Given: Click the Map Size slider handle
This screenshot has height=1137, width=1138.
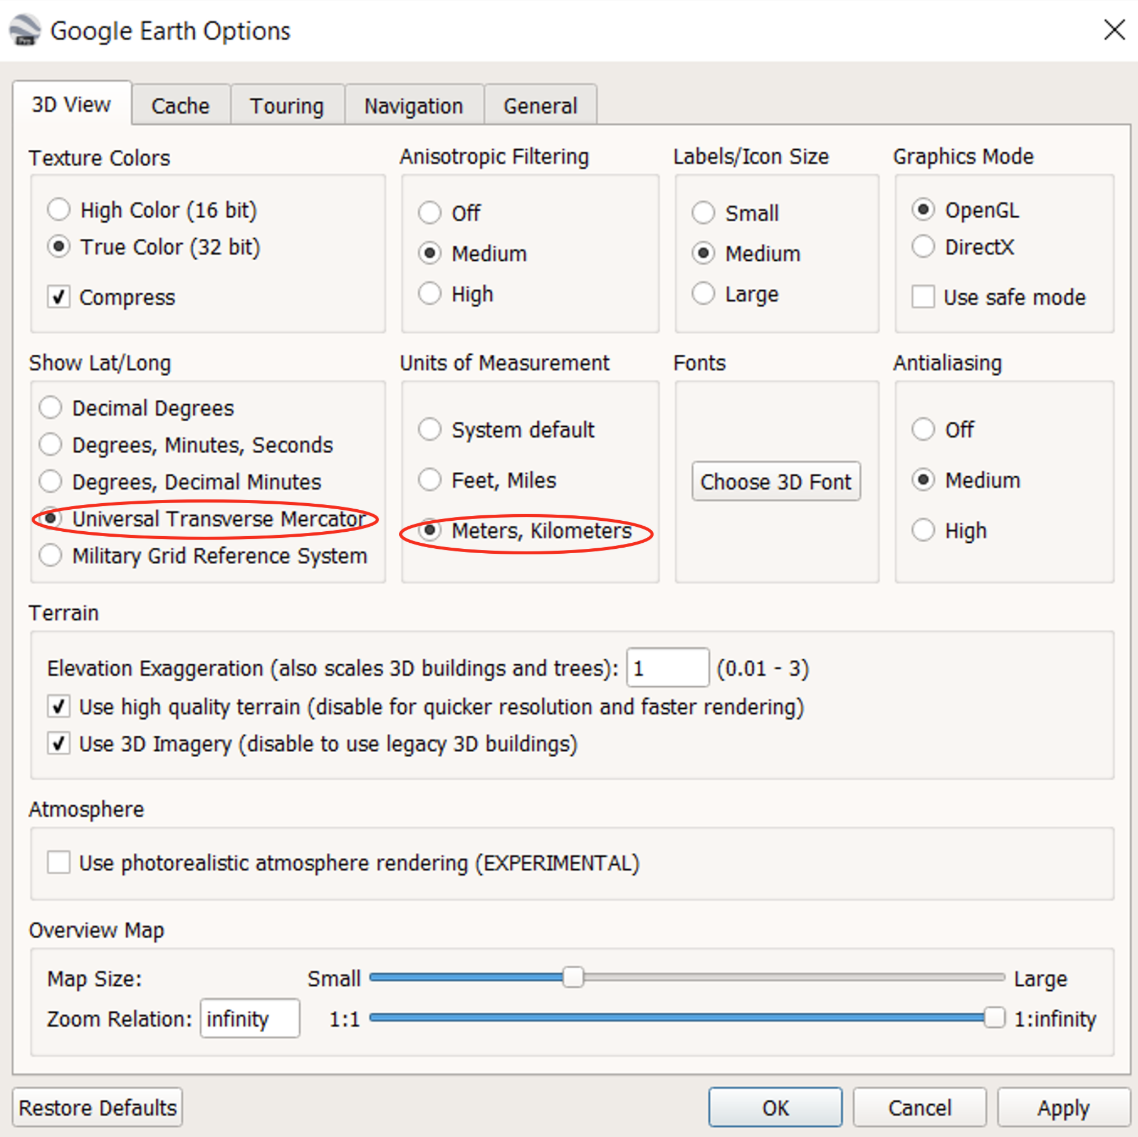Looking at the screenshot, I should click(573, 977).
